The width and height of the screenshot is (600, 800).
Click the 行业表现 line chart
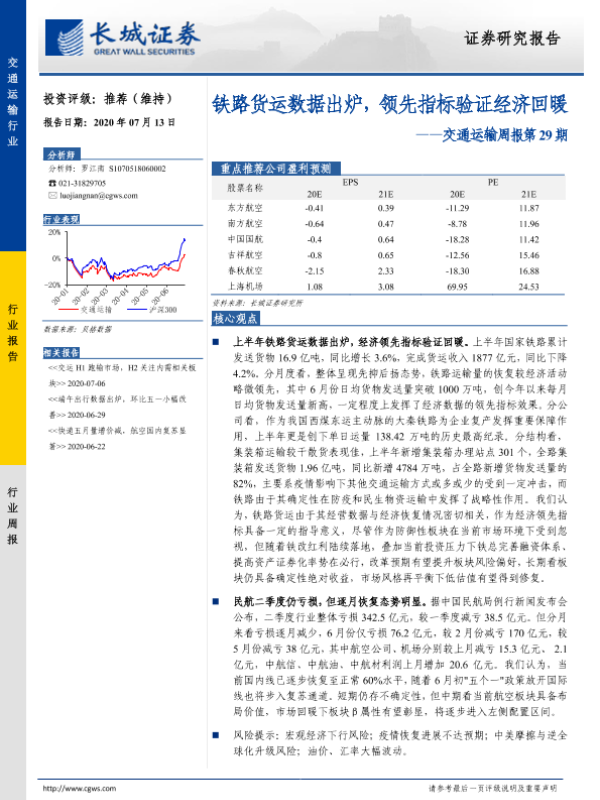click(x=117, y=263)
